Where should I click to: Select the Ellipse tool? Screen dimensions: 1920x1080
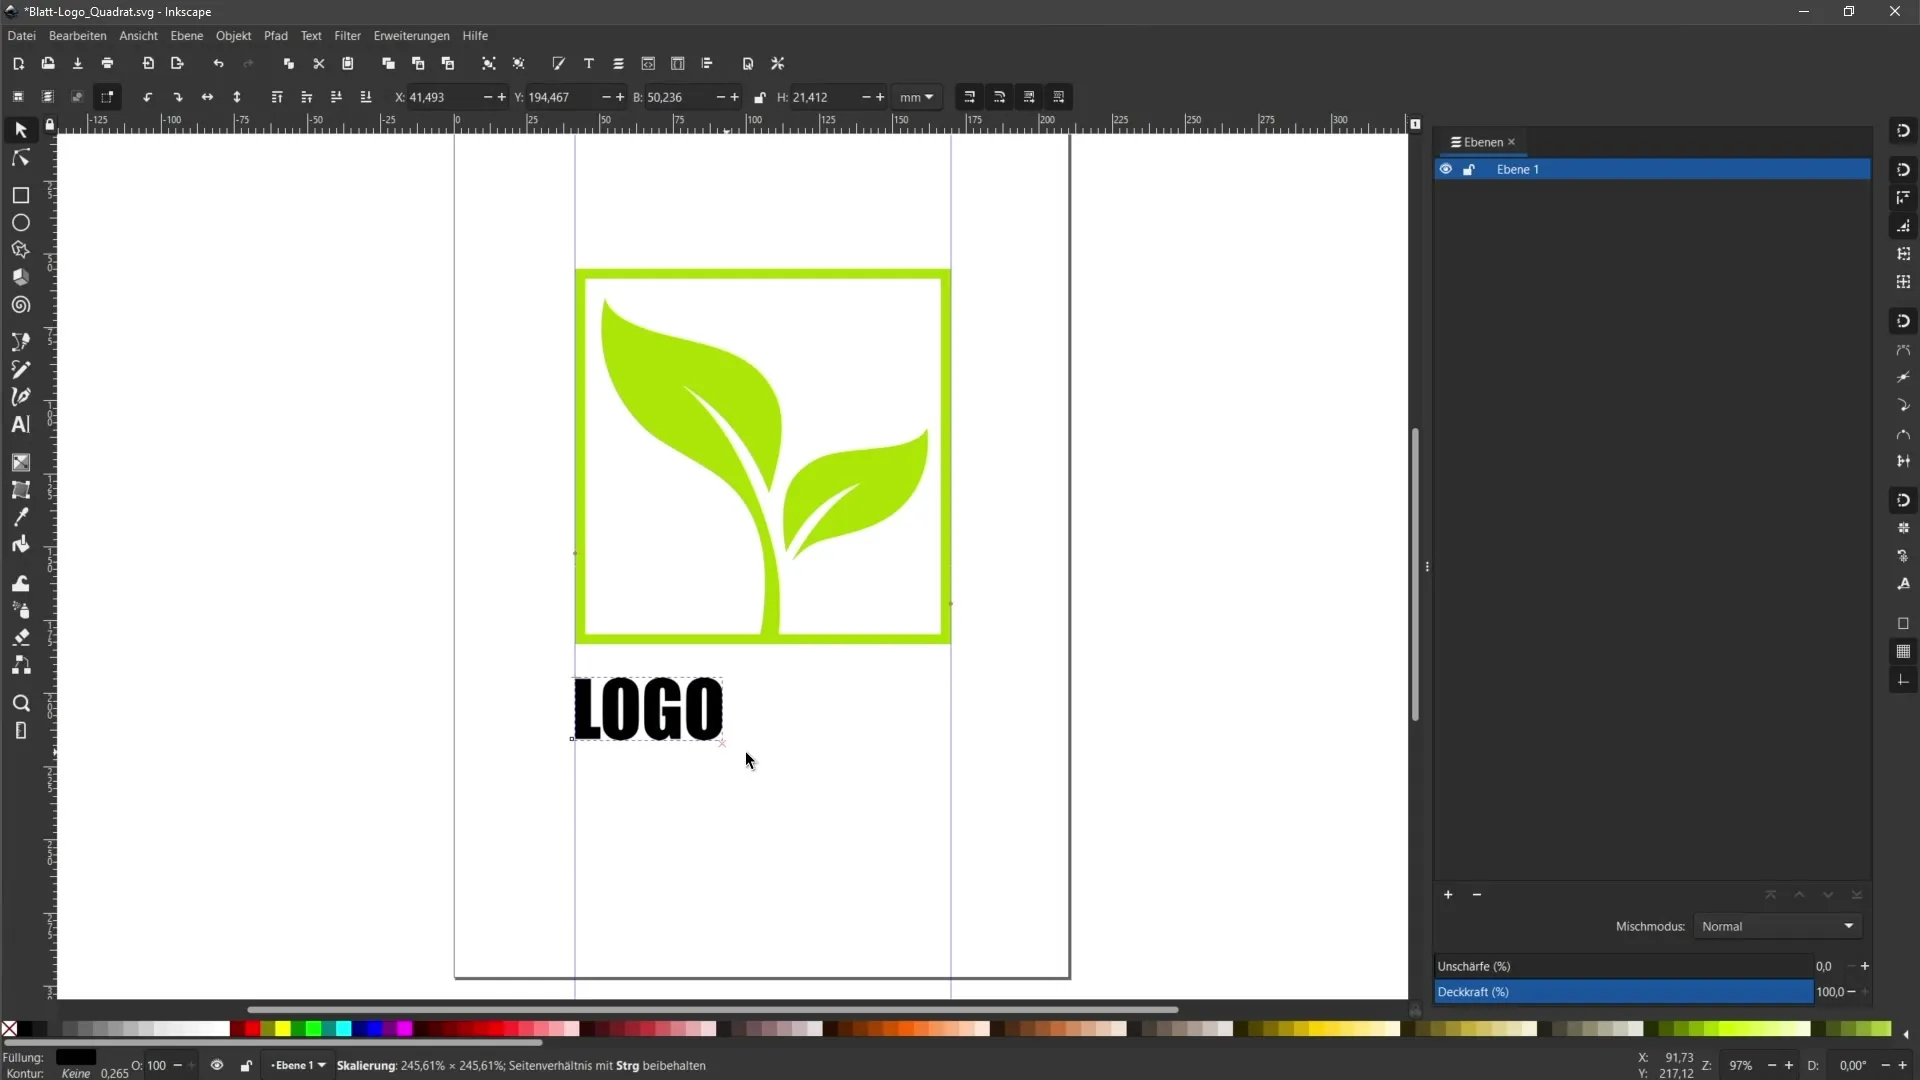point(20,222)
